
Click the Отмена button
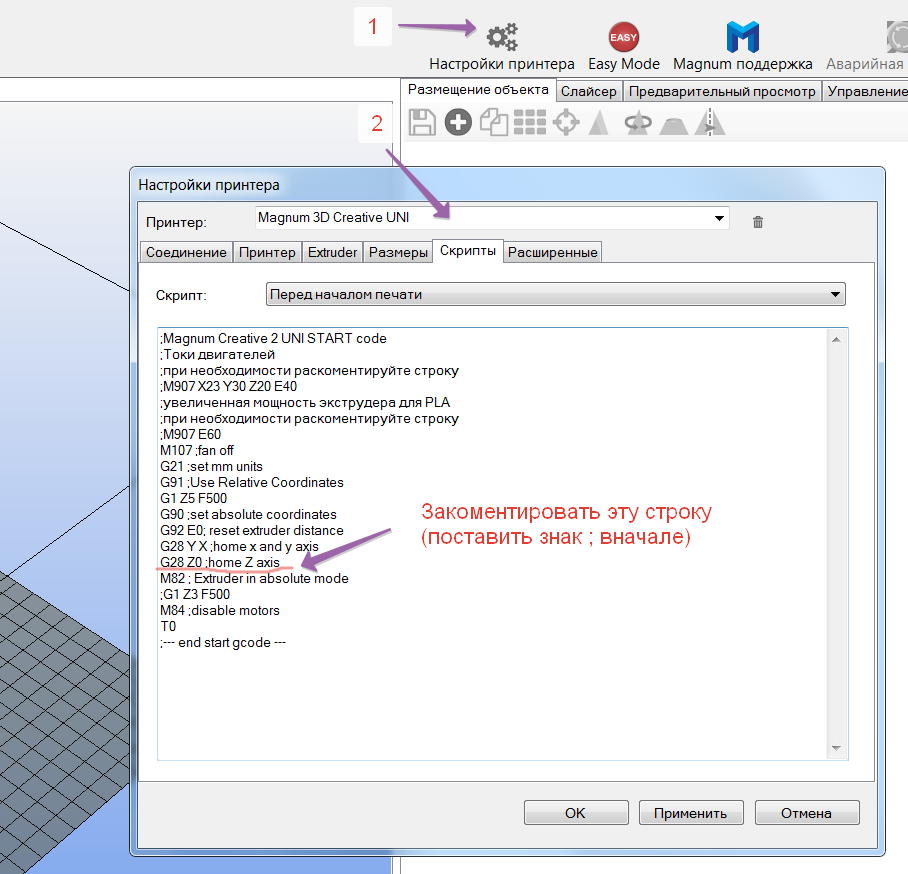click(x=807, y=813)
